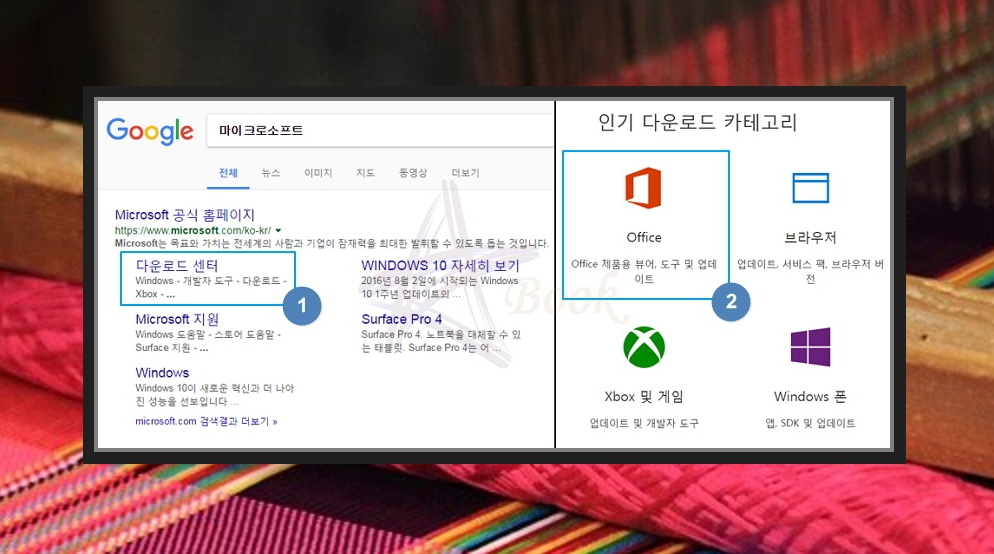Open the Surface Pro 4 sitelink
This screenshot has height=554, width=994.
click(402, 319)
